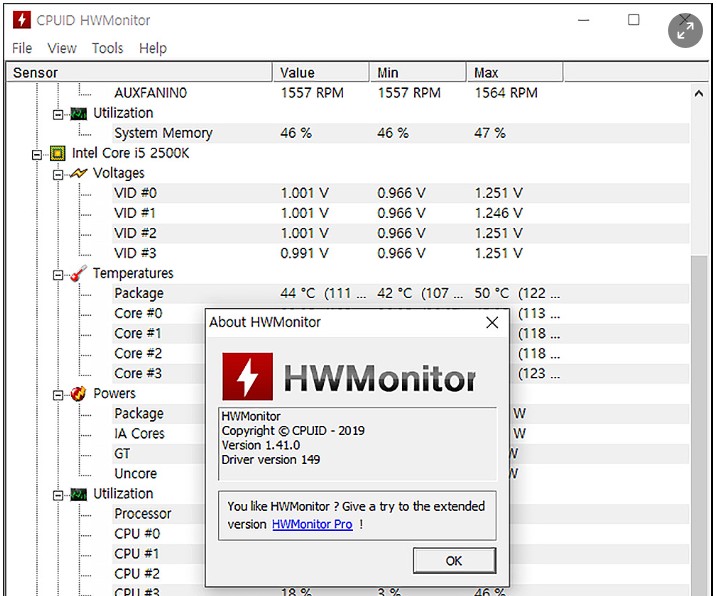Click the 1564 RPM max value
The width and height of the screenshot is (717, 596).
506,93
